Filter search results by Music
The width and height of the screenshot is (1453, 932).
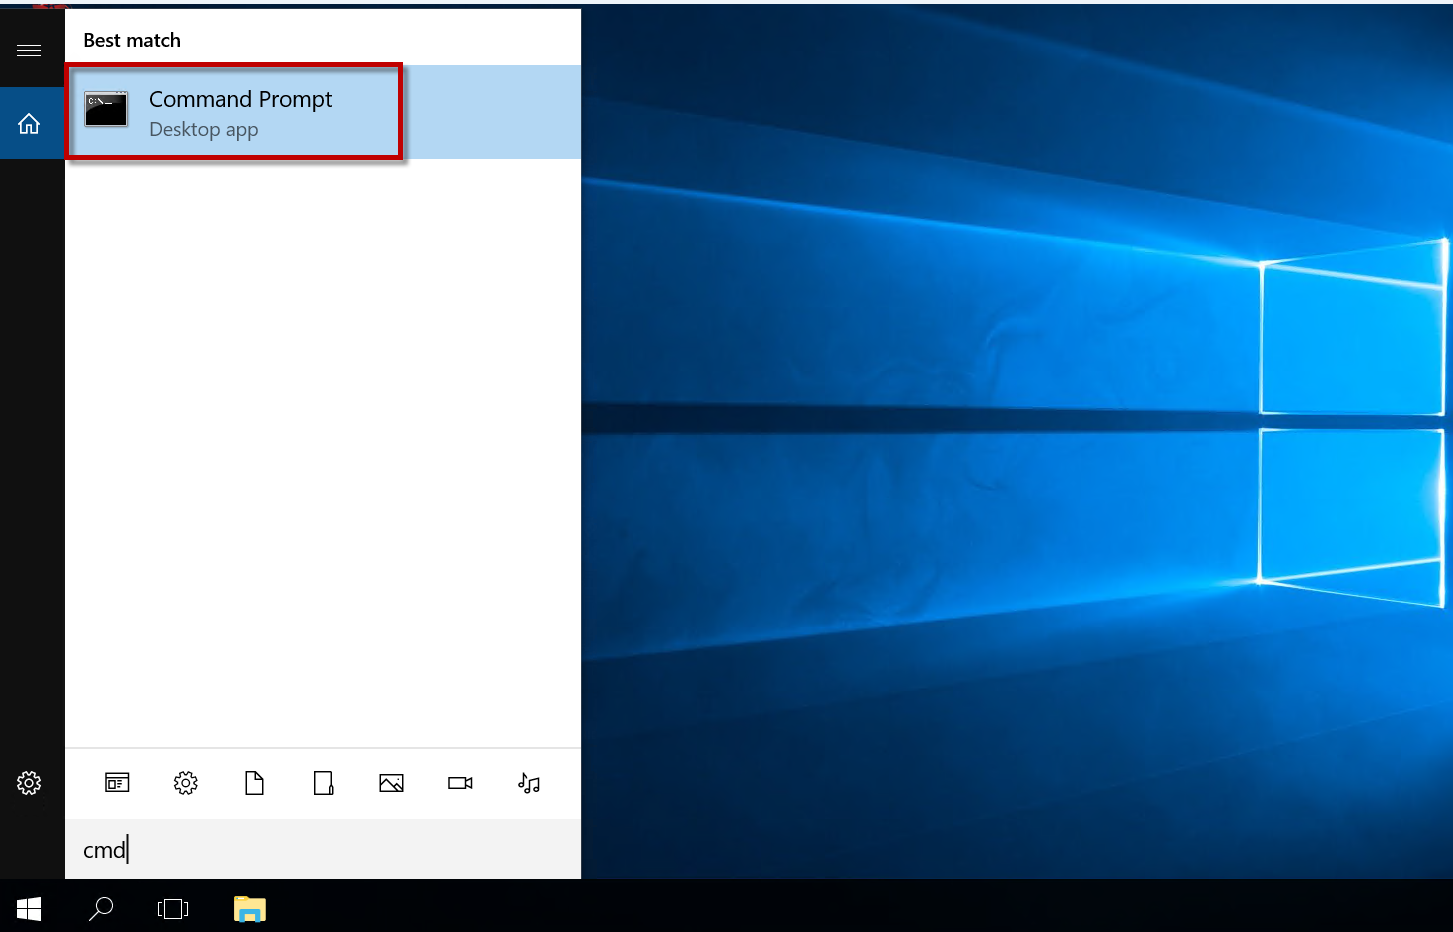point(529,783)
